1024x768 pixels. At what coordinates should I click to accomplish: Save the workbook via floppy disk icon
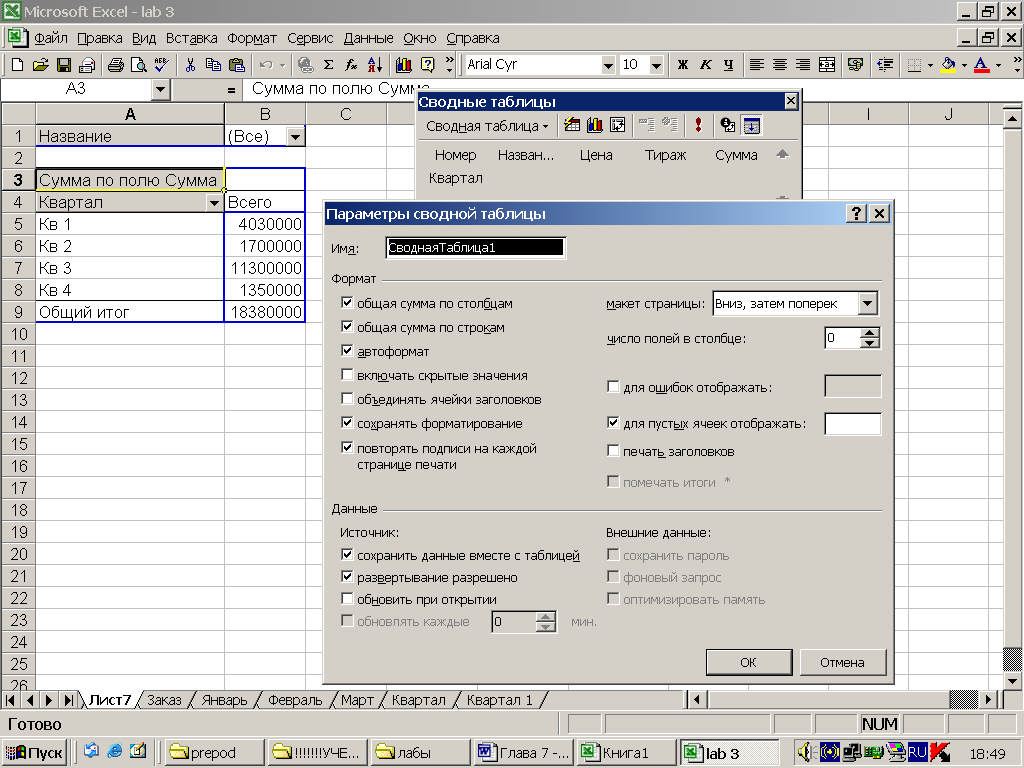[x=63, y=65]
